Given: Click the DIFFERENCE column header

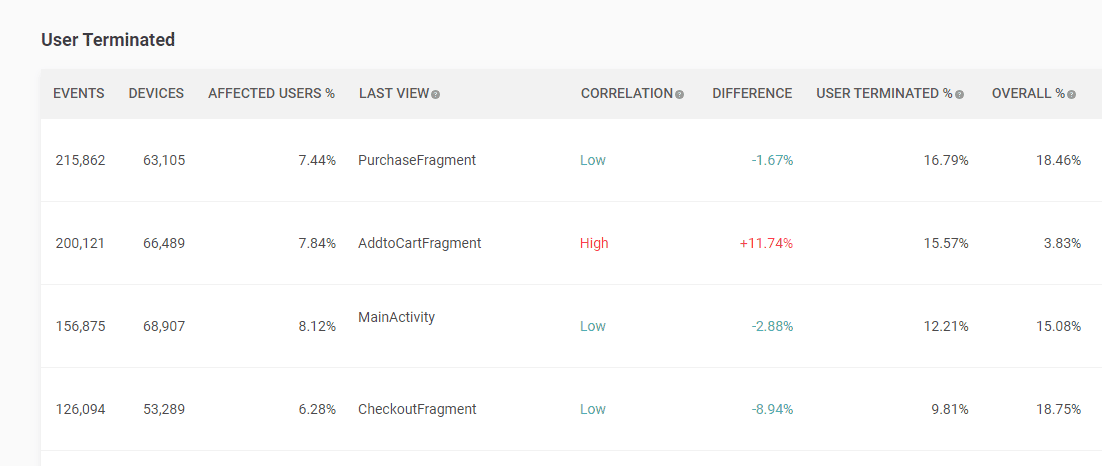Looking at the screenshot, I should [752, 93].
